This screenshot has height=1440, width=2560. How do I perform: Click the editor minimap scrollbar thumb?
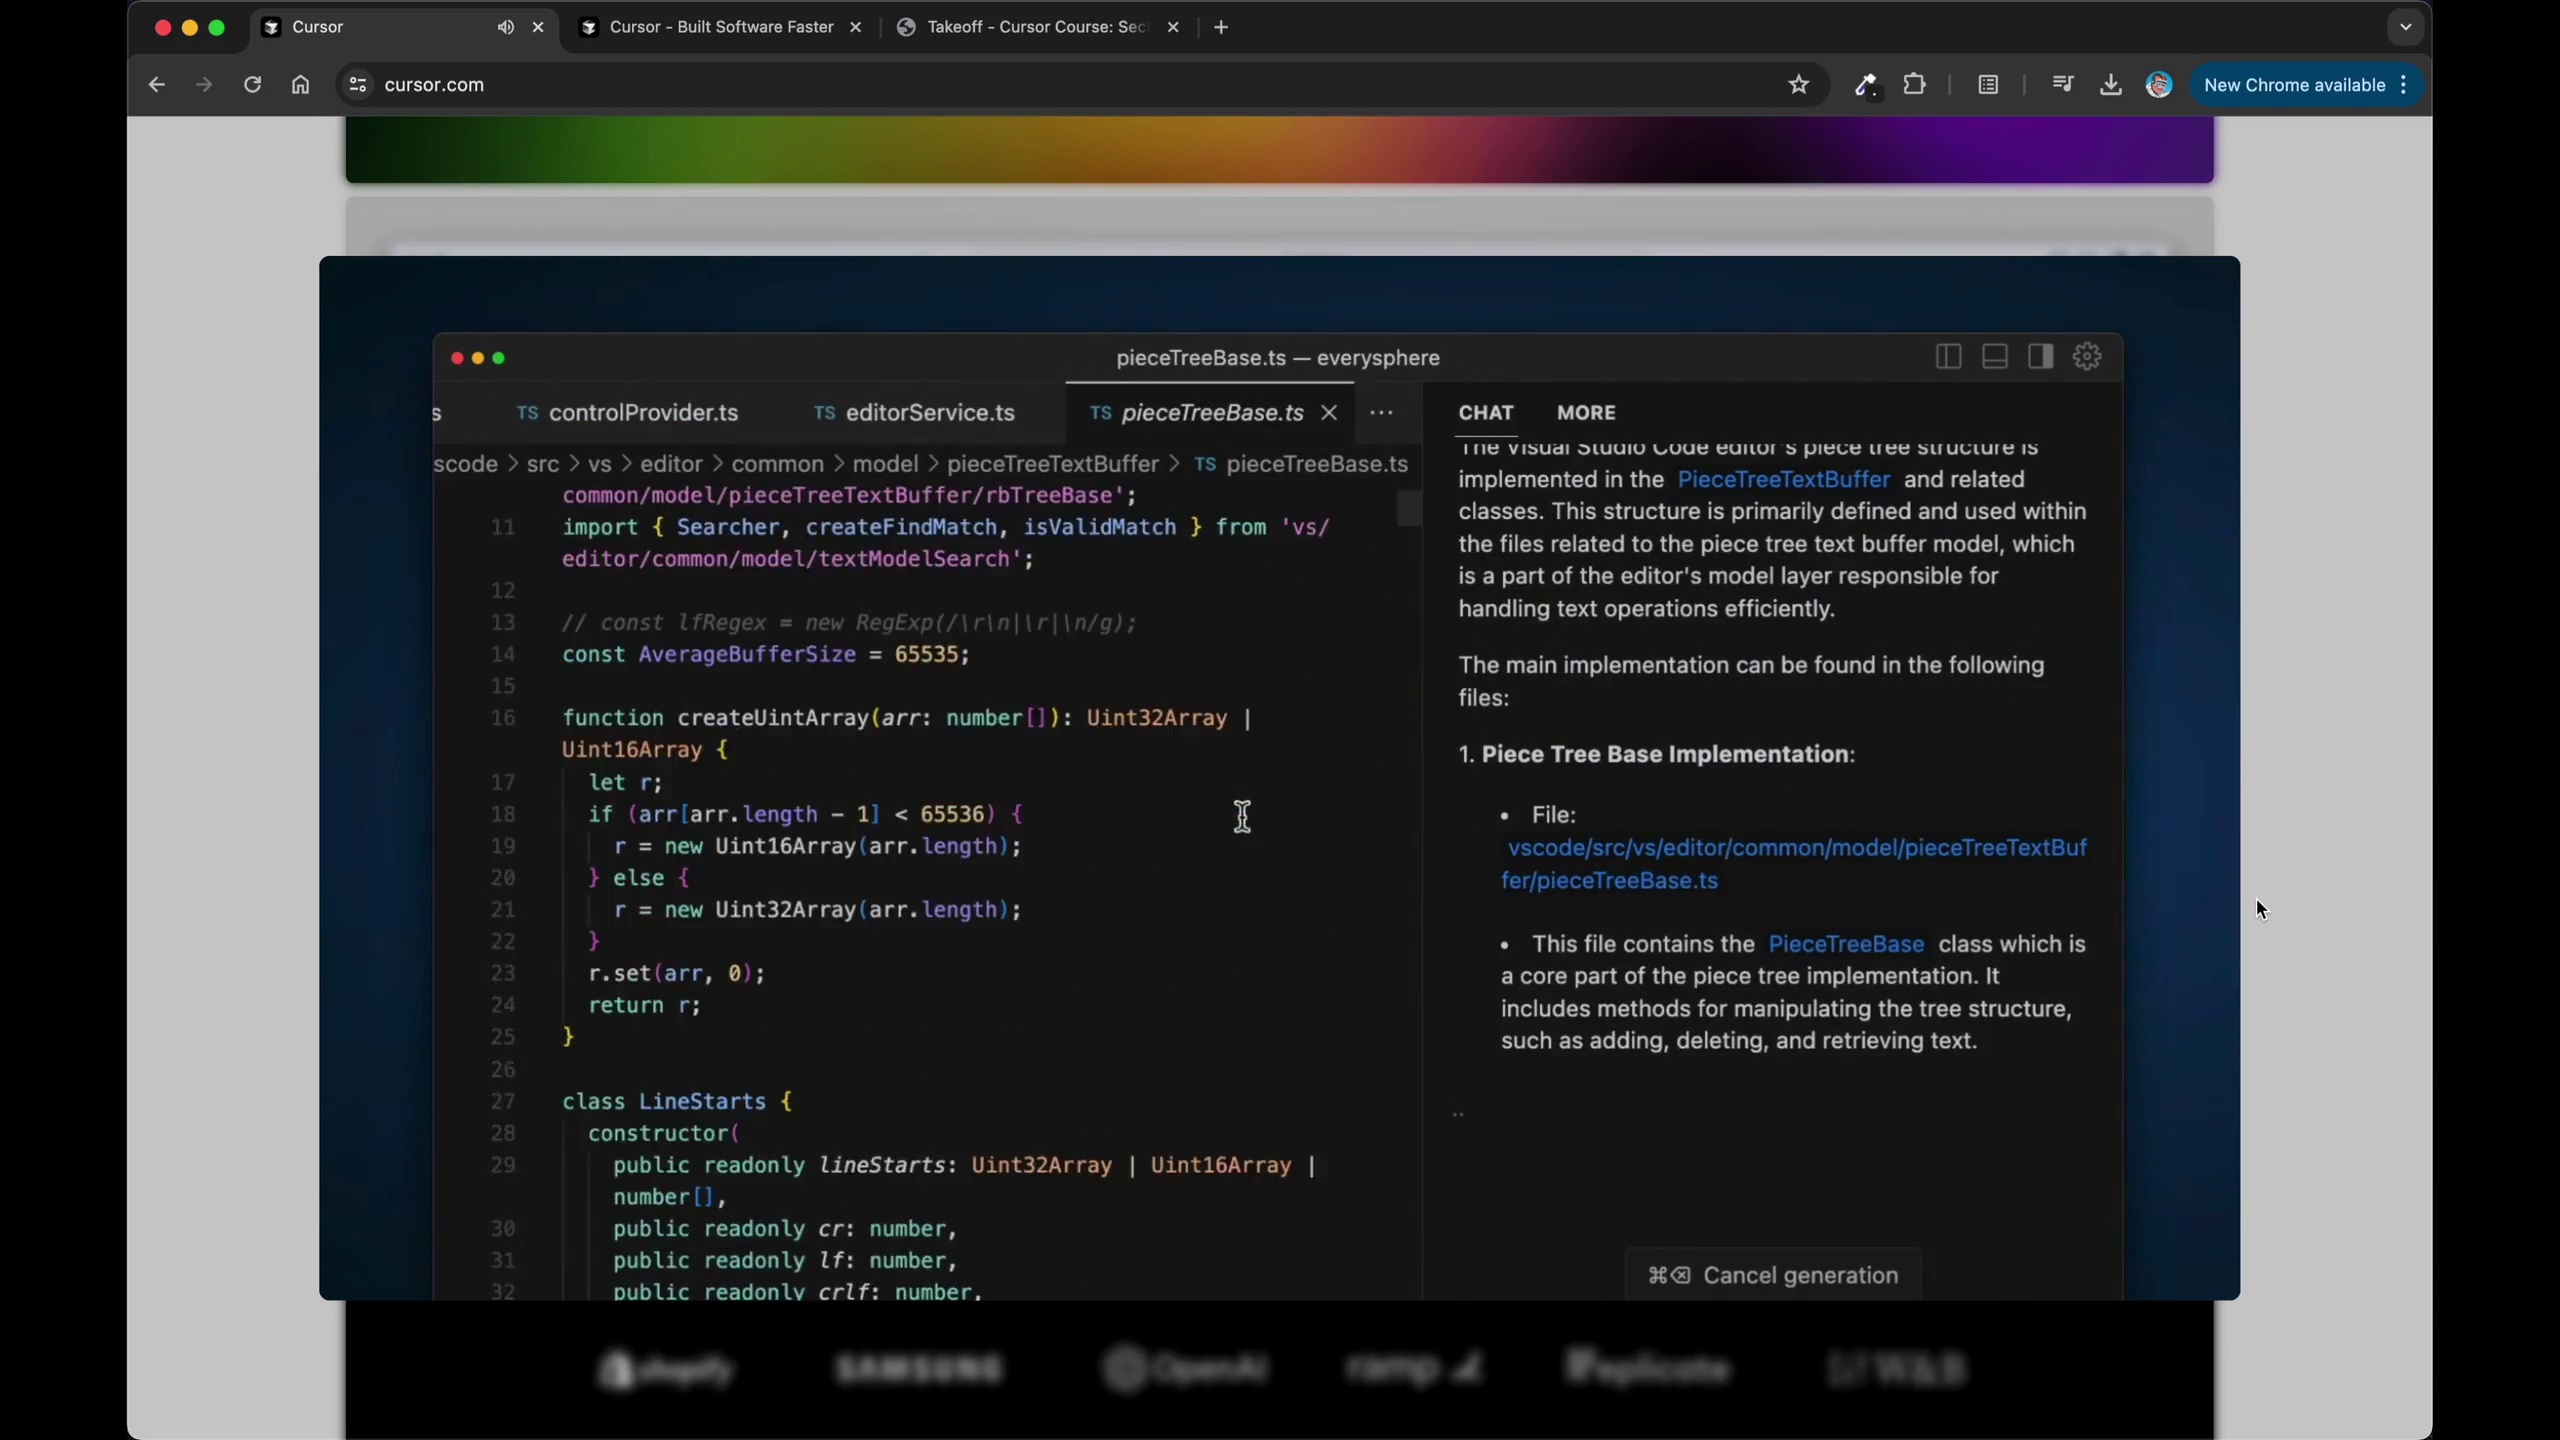[1409, 509]
